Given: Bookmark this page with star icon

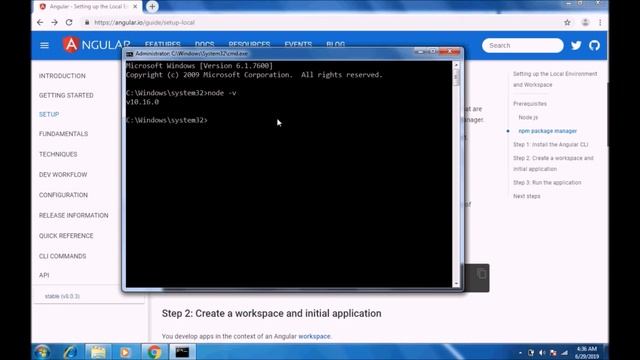Looking at the screenshot, I should (567, 22).
